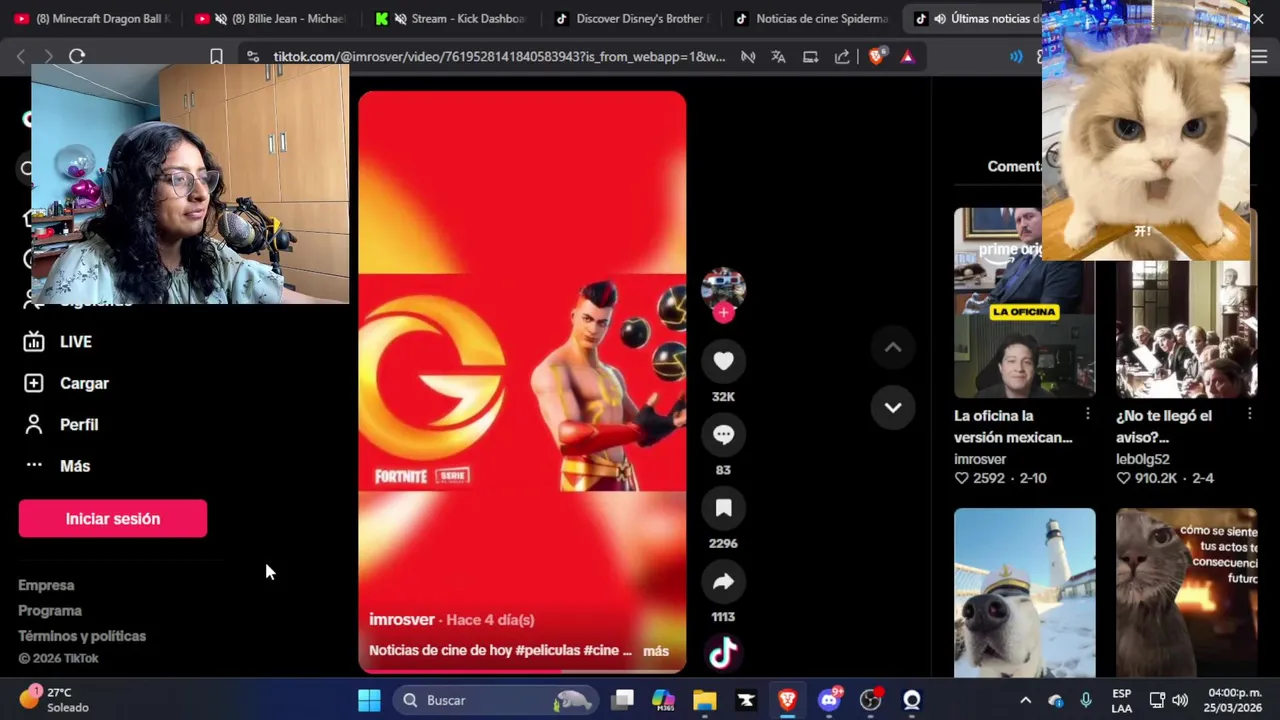Switch to the Minecraft Dragon Ball YouTube tab
This screenshot has height=720, width=1280.
tap(92, 19)
